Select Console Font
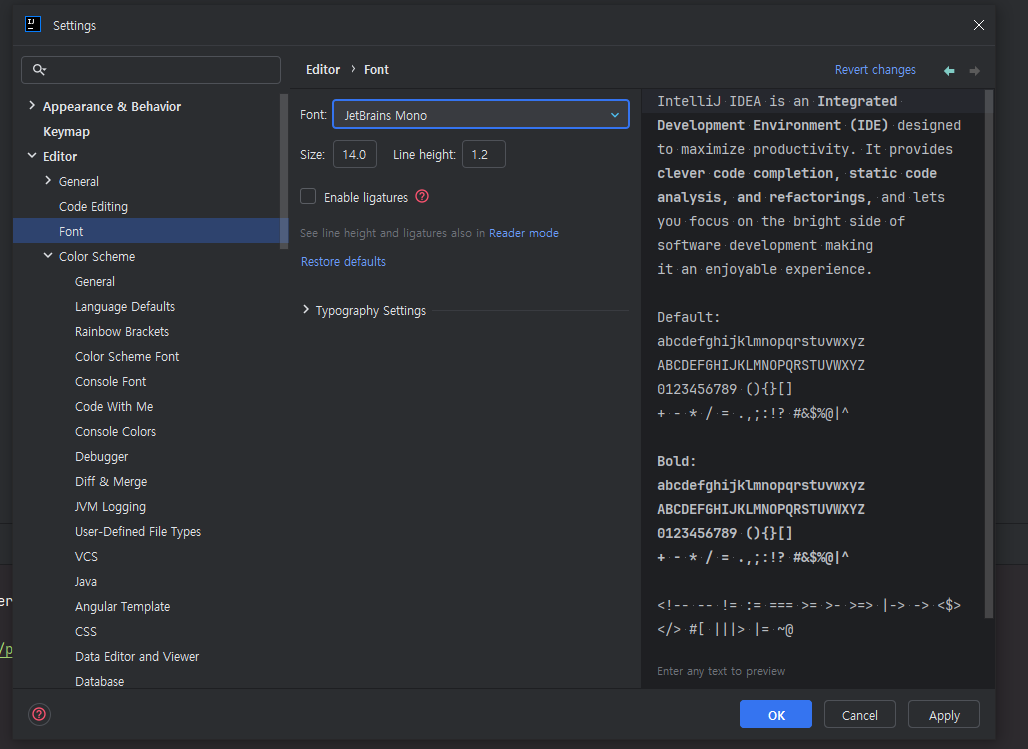The width and height of the screenshot is (1028, 749). (x=110, y=381)
